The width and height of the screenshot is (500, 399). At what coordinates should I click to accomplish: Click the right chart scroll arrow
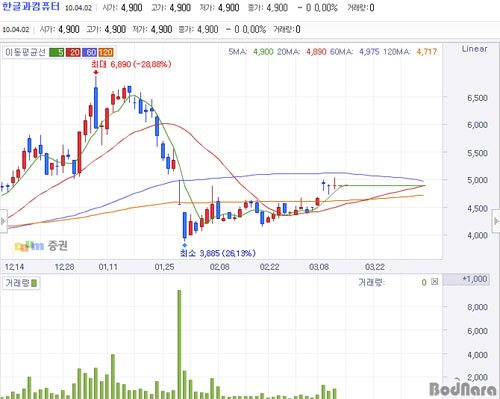[x=496, y=221]
